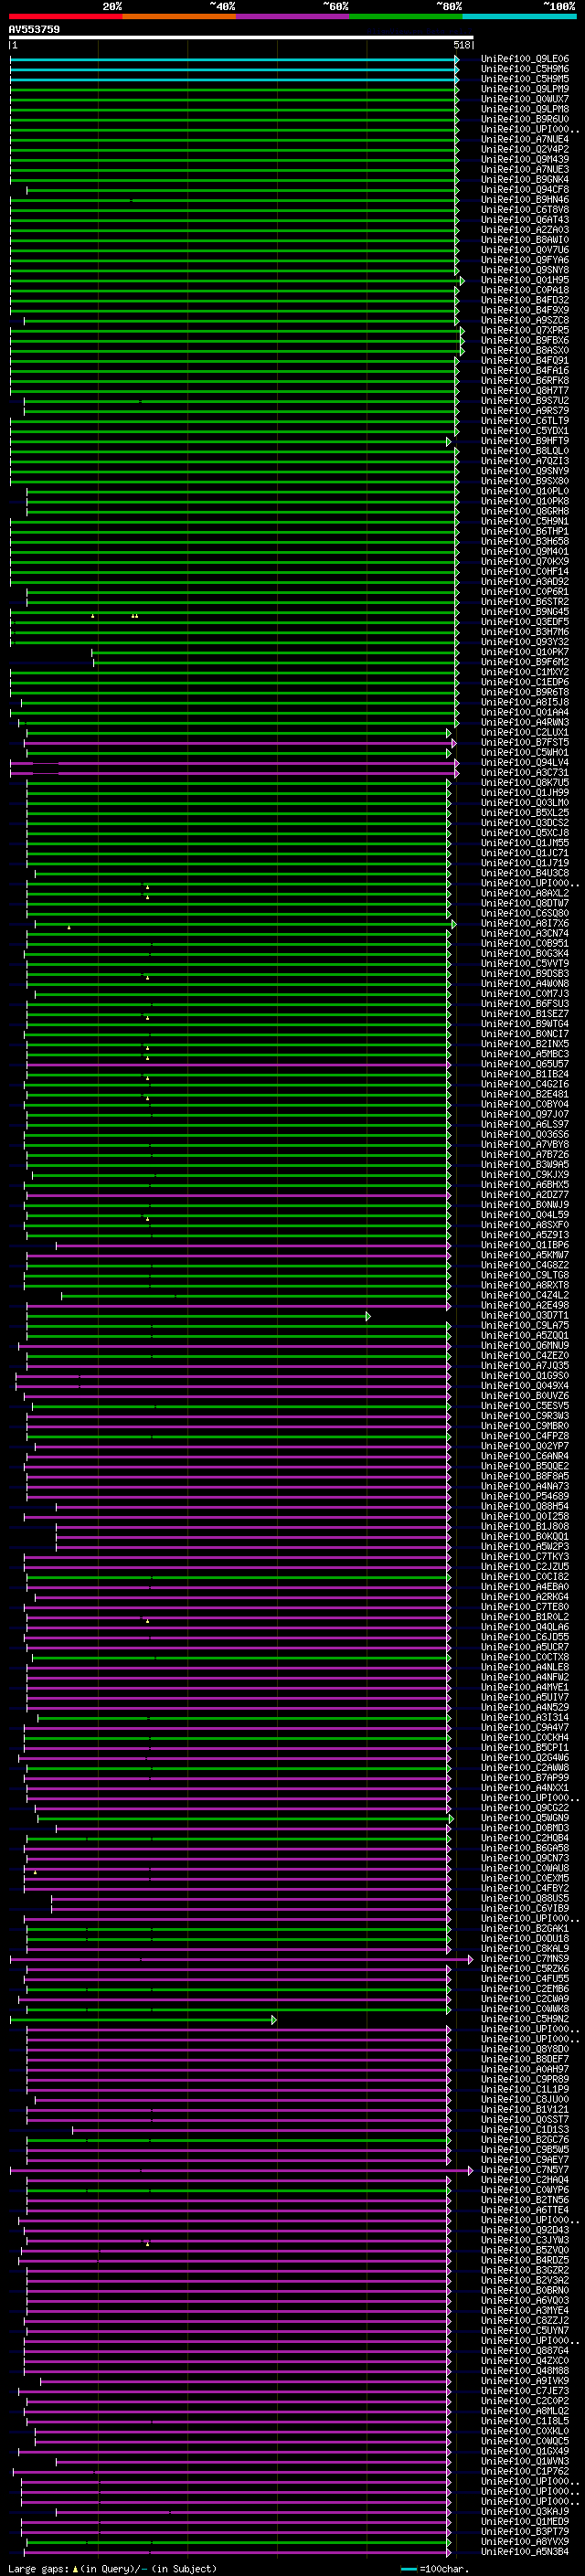Click the cyan alignment bar for Q9LE06
Screen dimensions: 585x2576
point(234,59)
